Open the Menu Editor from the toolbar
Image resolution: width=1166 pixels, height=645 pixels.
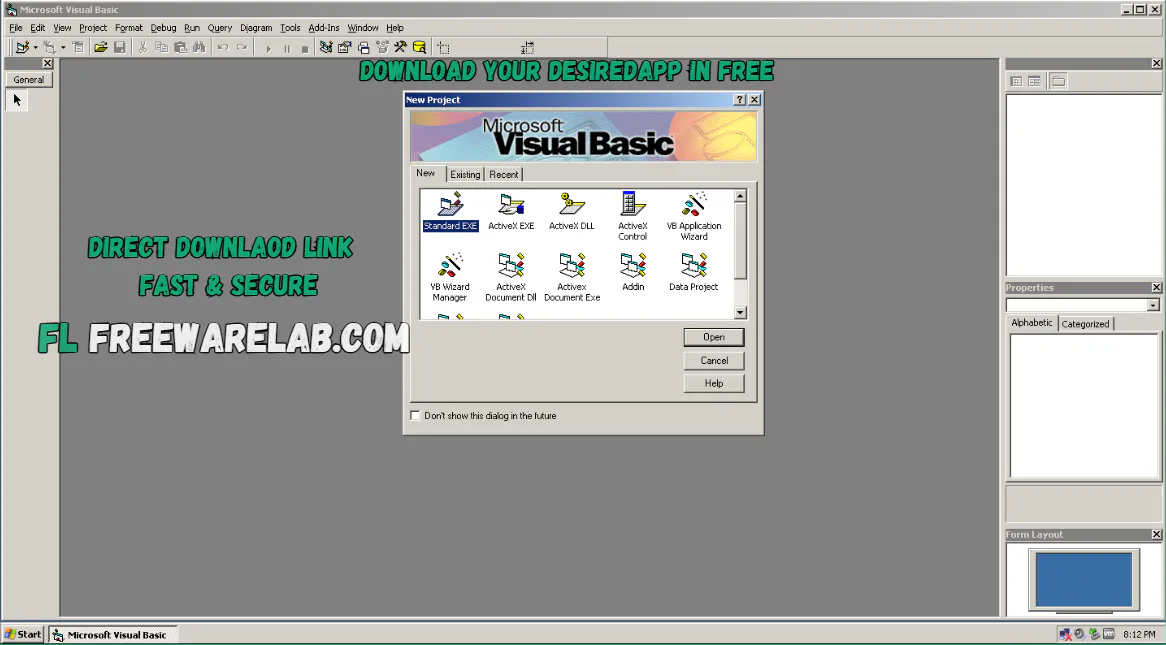(x=78, y=46)
